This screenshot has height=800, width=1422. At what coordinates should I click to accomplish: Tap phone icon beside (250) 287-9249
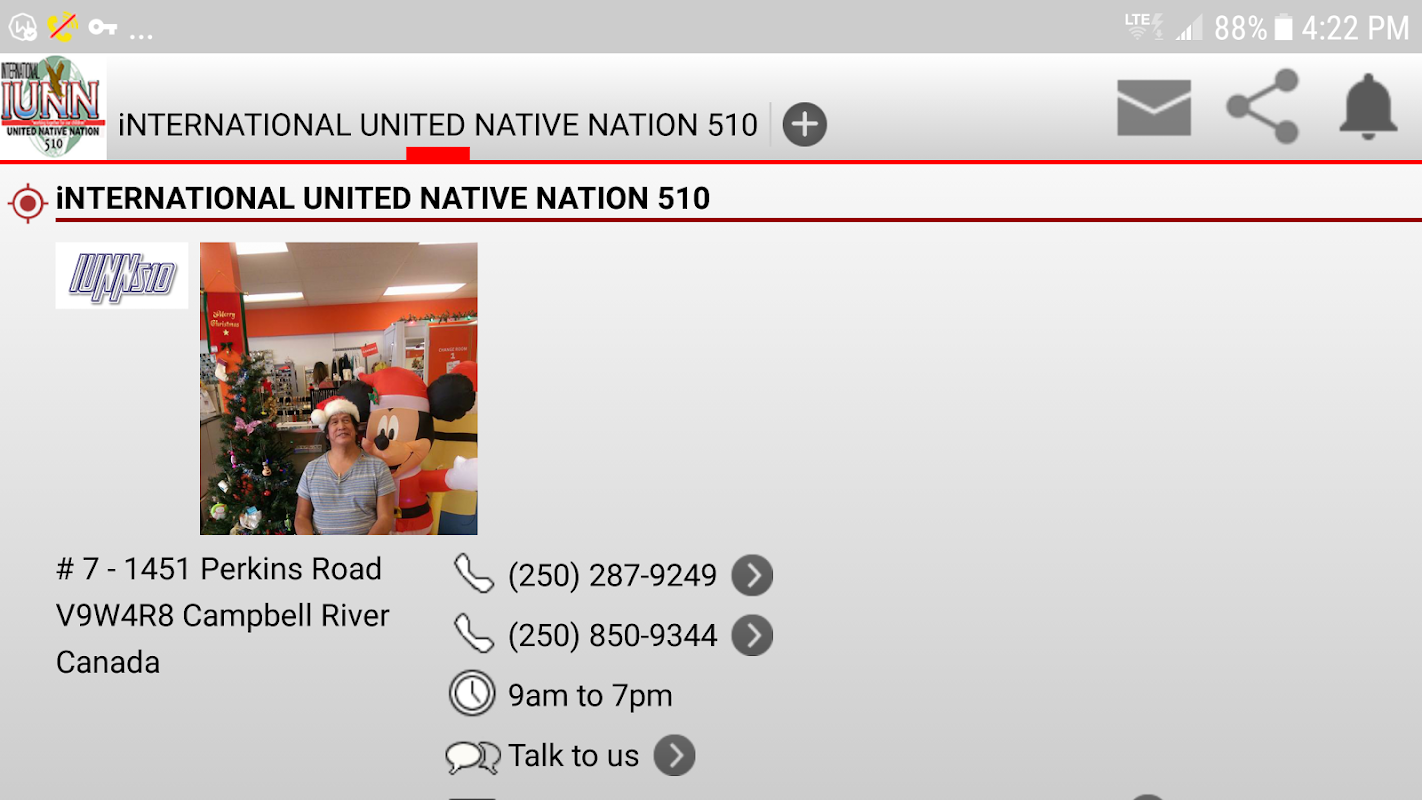click(473, 574)
